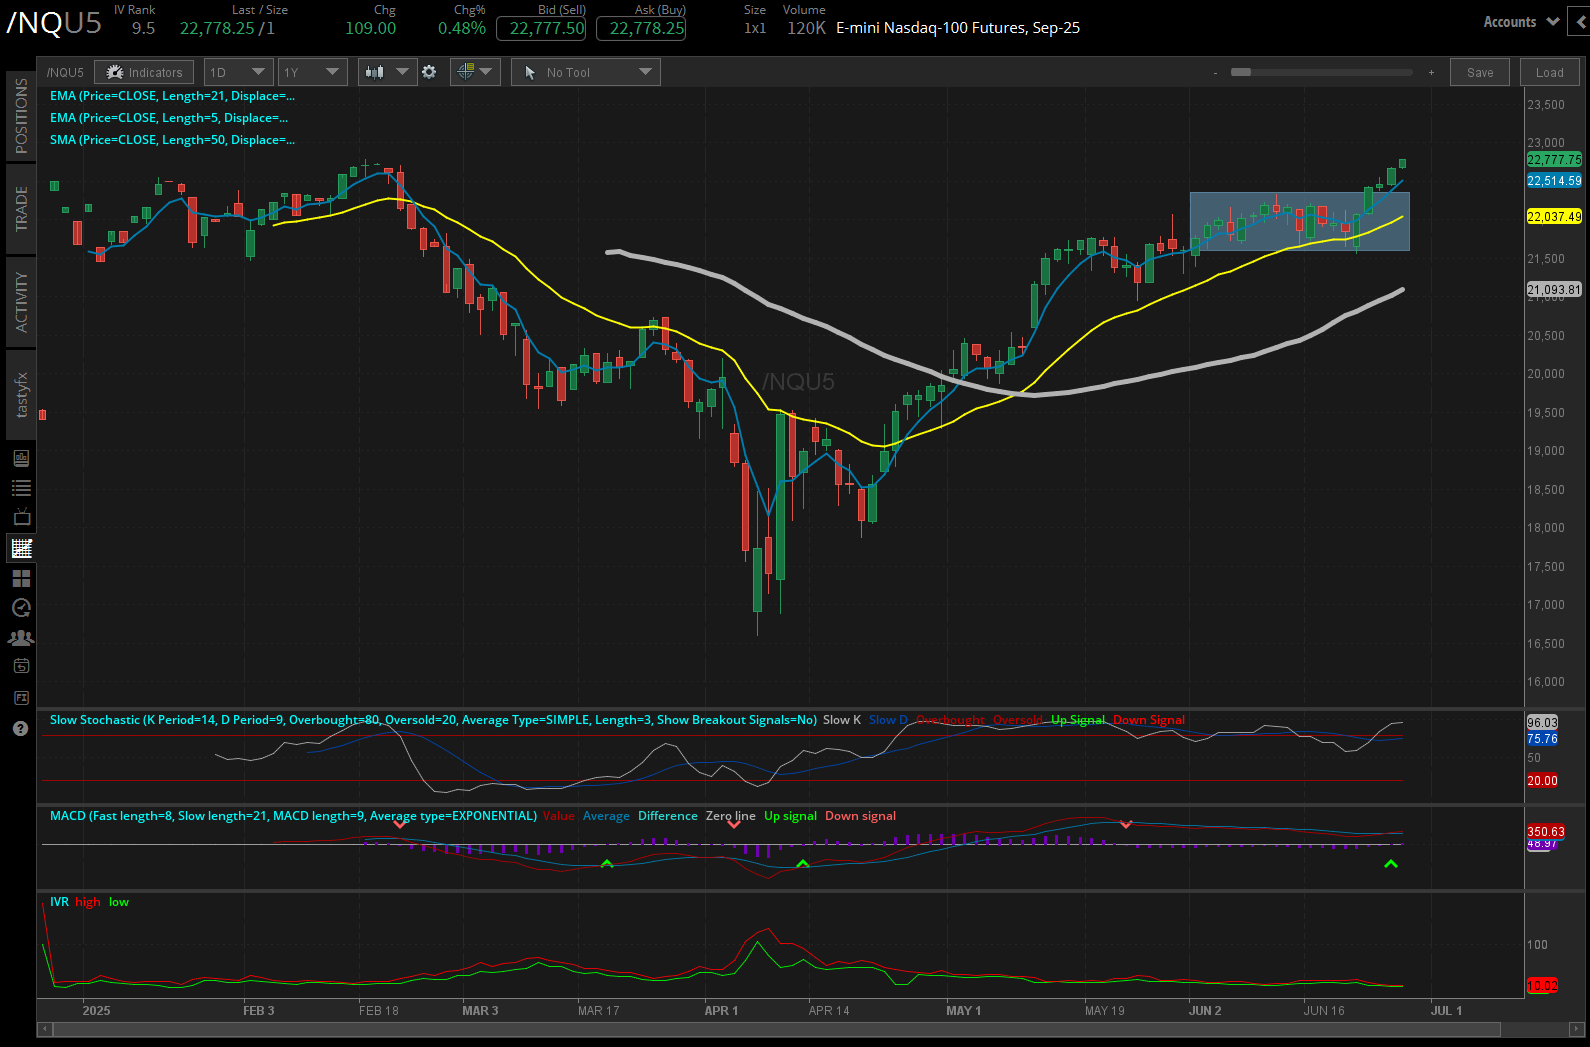Open the book/research icon in sidebar
The width and height of the screenshot is (1590, 1047).
[x=21, y=458]
